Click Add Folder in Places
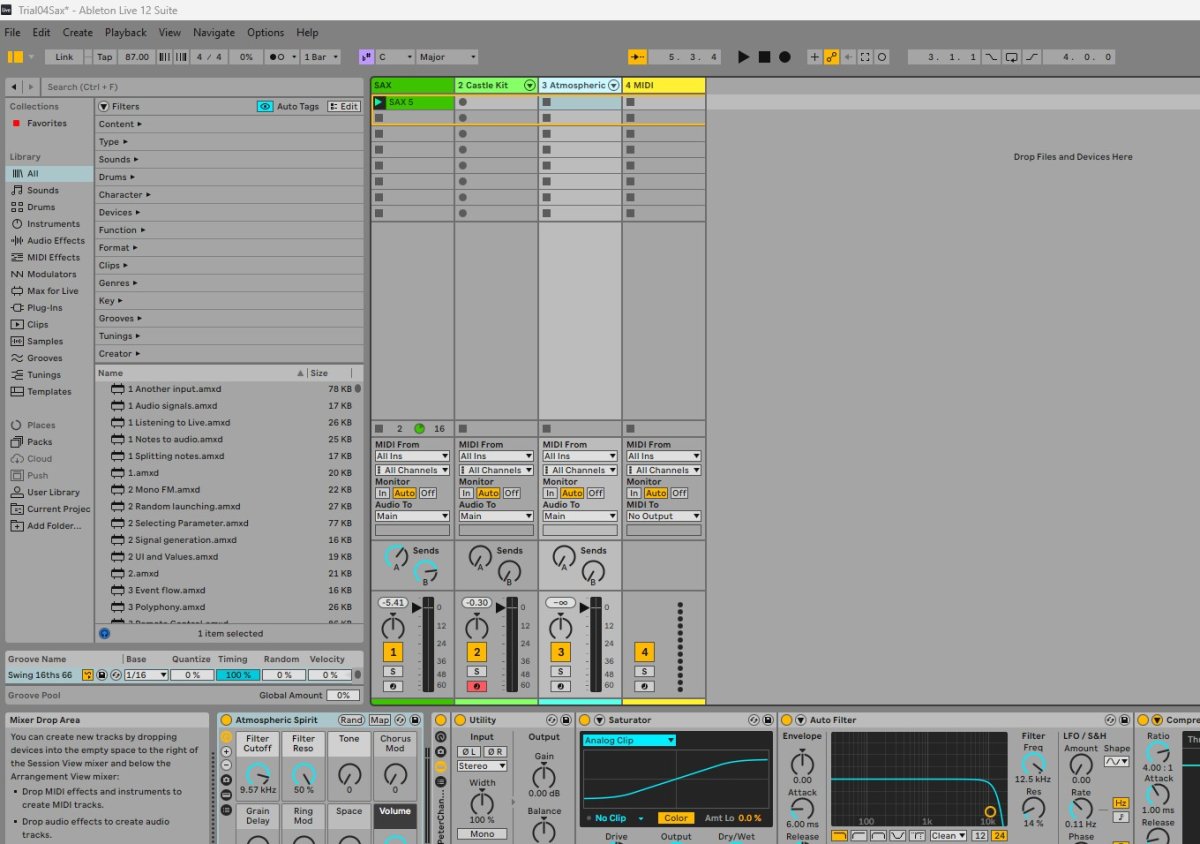Image resolution: width=1200 pixels, height=844 pixels. 54,526
